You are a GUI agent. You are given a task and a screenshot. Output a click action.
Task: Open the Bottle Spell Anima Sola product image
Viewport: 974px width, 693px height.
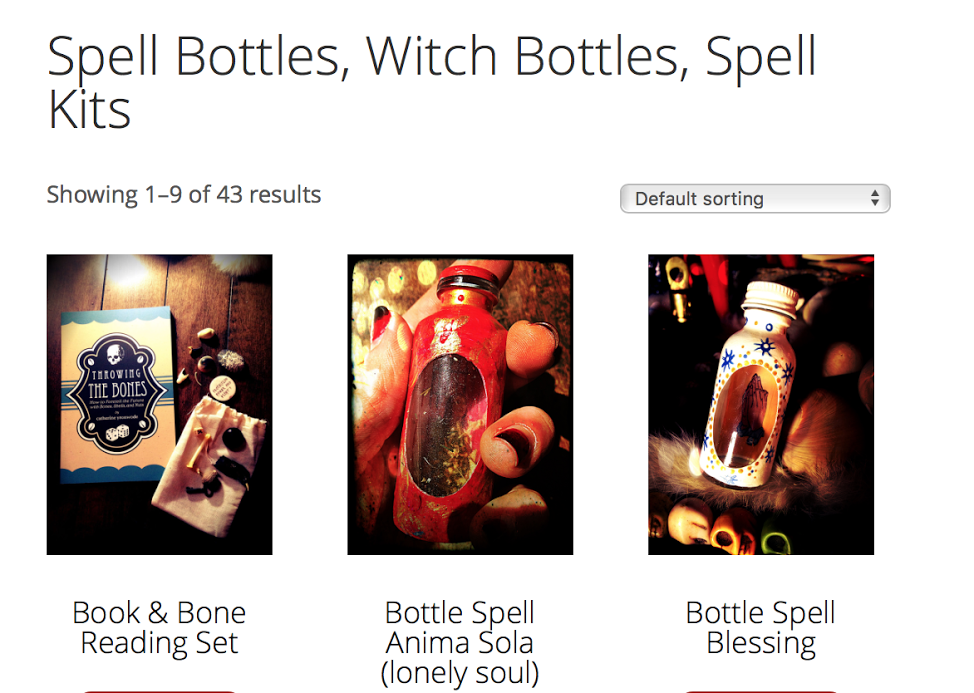(460, 404)
